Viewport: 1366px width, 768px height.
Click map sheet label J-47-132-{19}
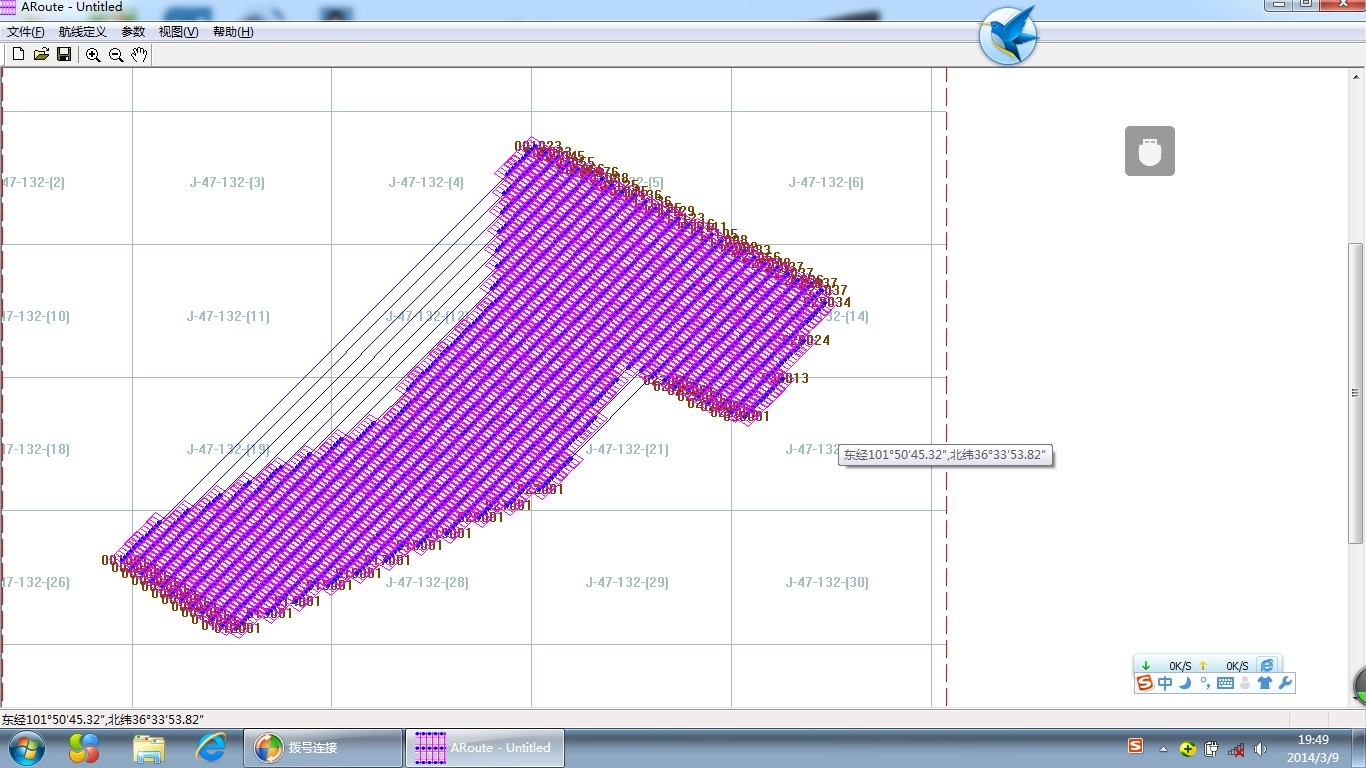point(228,450)
